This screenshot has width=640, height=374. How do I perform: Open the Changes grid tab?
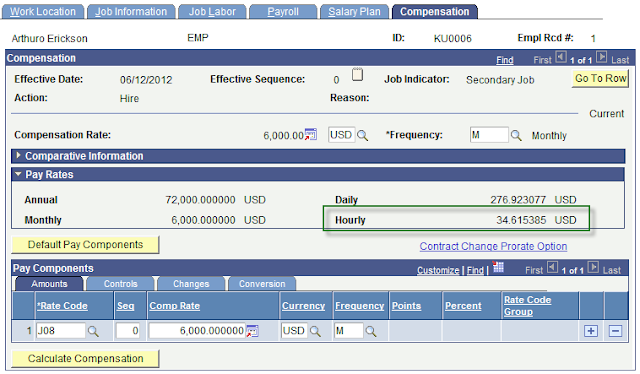click(191, 284)
